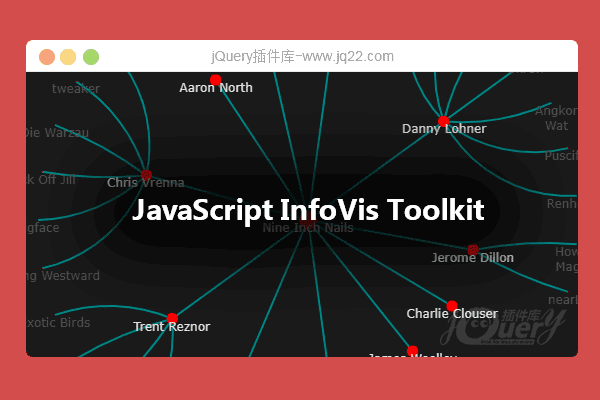Click the 'Charlie Clouser' label
This screenshot has width=600, height=400.
pyautogui.click(x=452, y=313)
